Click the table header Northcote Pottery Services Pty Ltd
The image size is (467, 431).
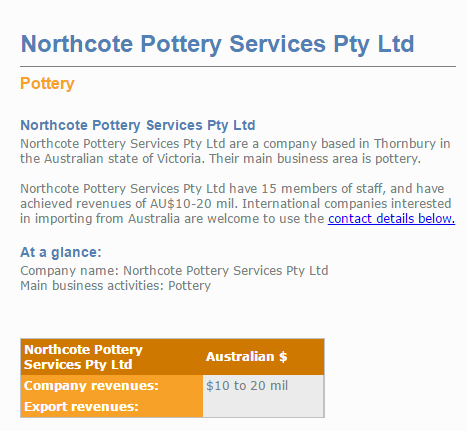pos(83,357)
